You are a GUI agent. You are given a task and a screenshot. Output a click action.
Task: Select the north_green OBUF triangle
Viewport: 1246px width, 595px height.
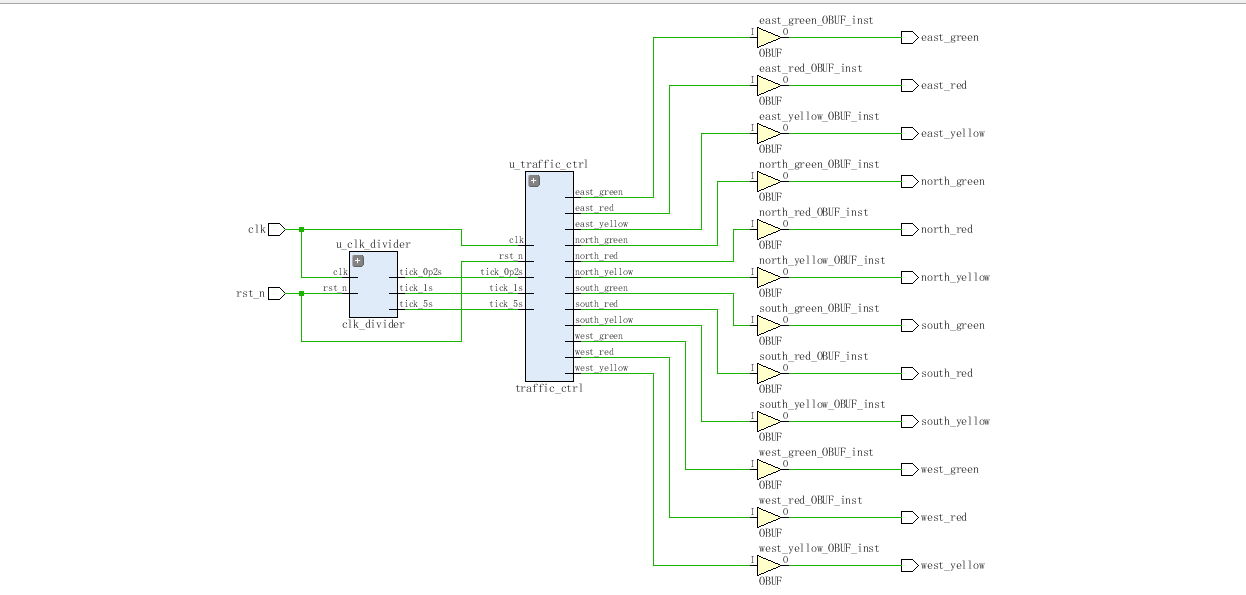pos(768,182)
